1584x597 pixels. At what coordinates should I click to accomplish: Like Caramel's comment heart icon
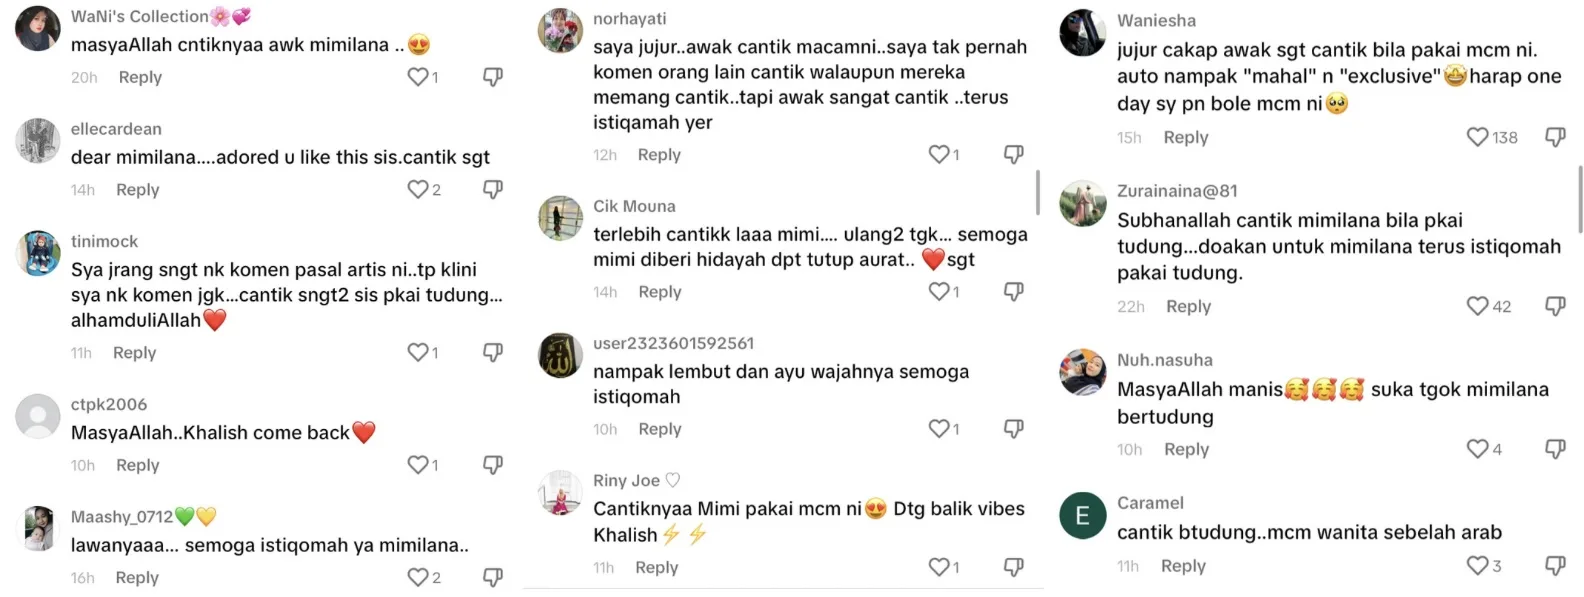click(x=1477, y=566)
